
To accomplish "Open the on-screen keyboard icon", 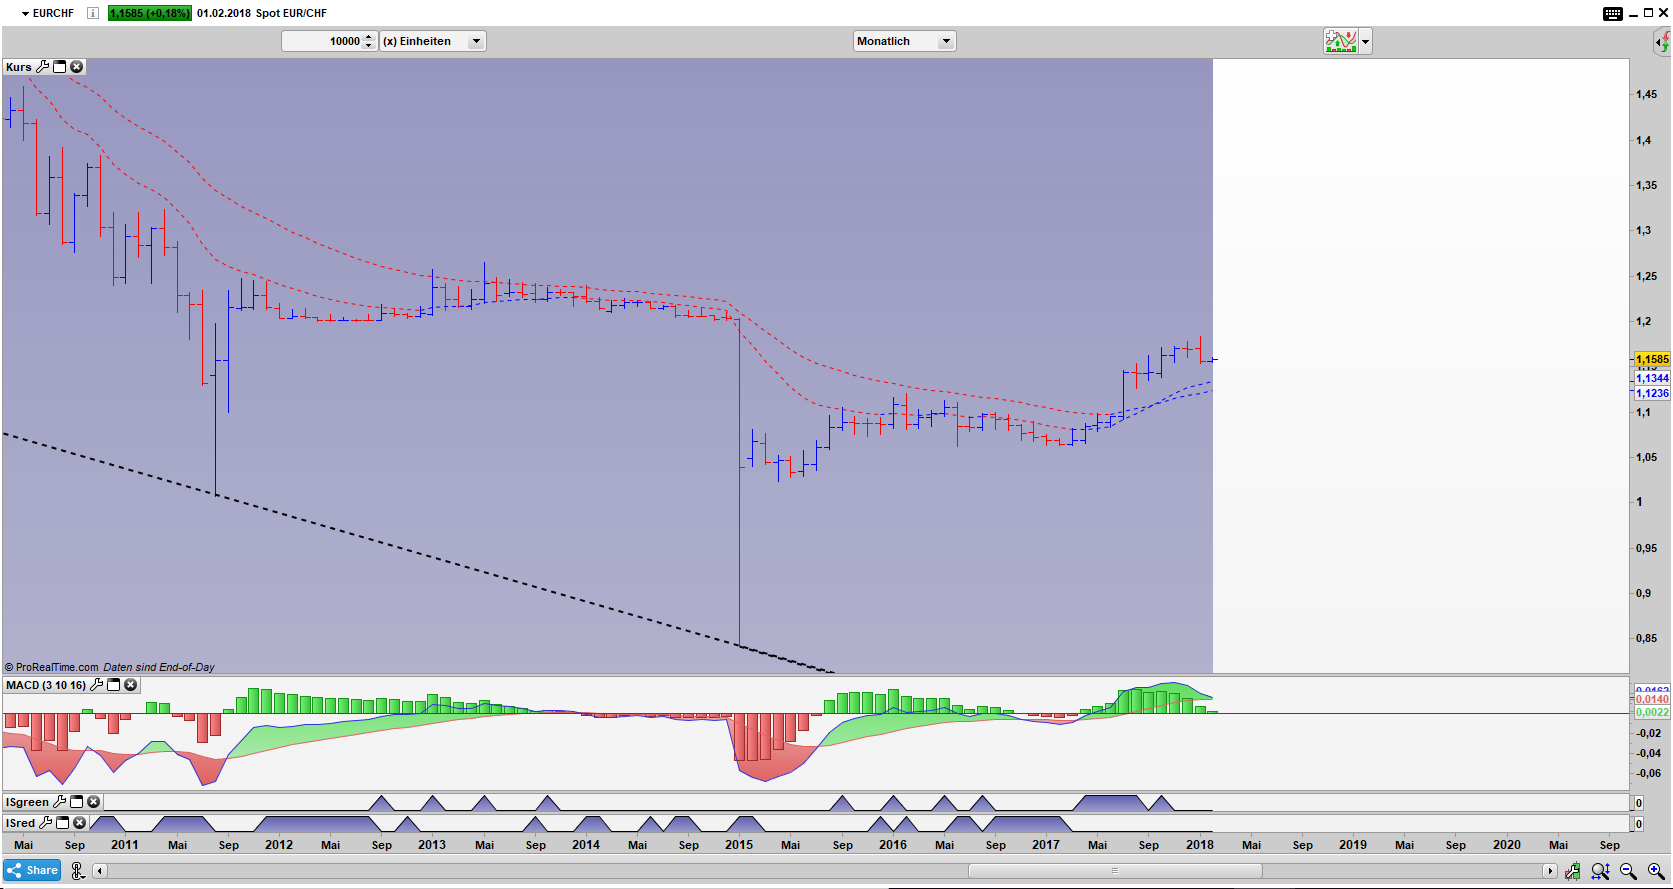I will [1612, 13].
